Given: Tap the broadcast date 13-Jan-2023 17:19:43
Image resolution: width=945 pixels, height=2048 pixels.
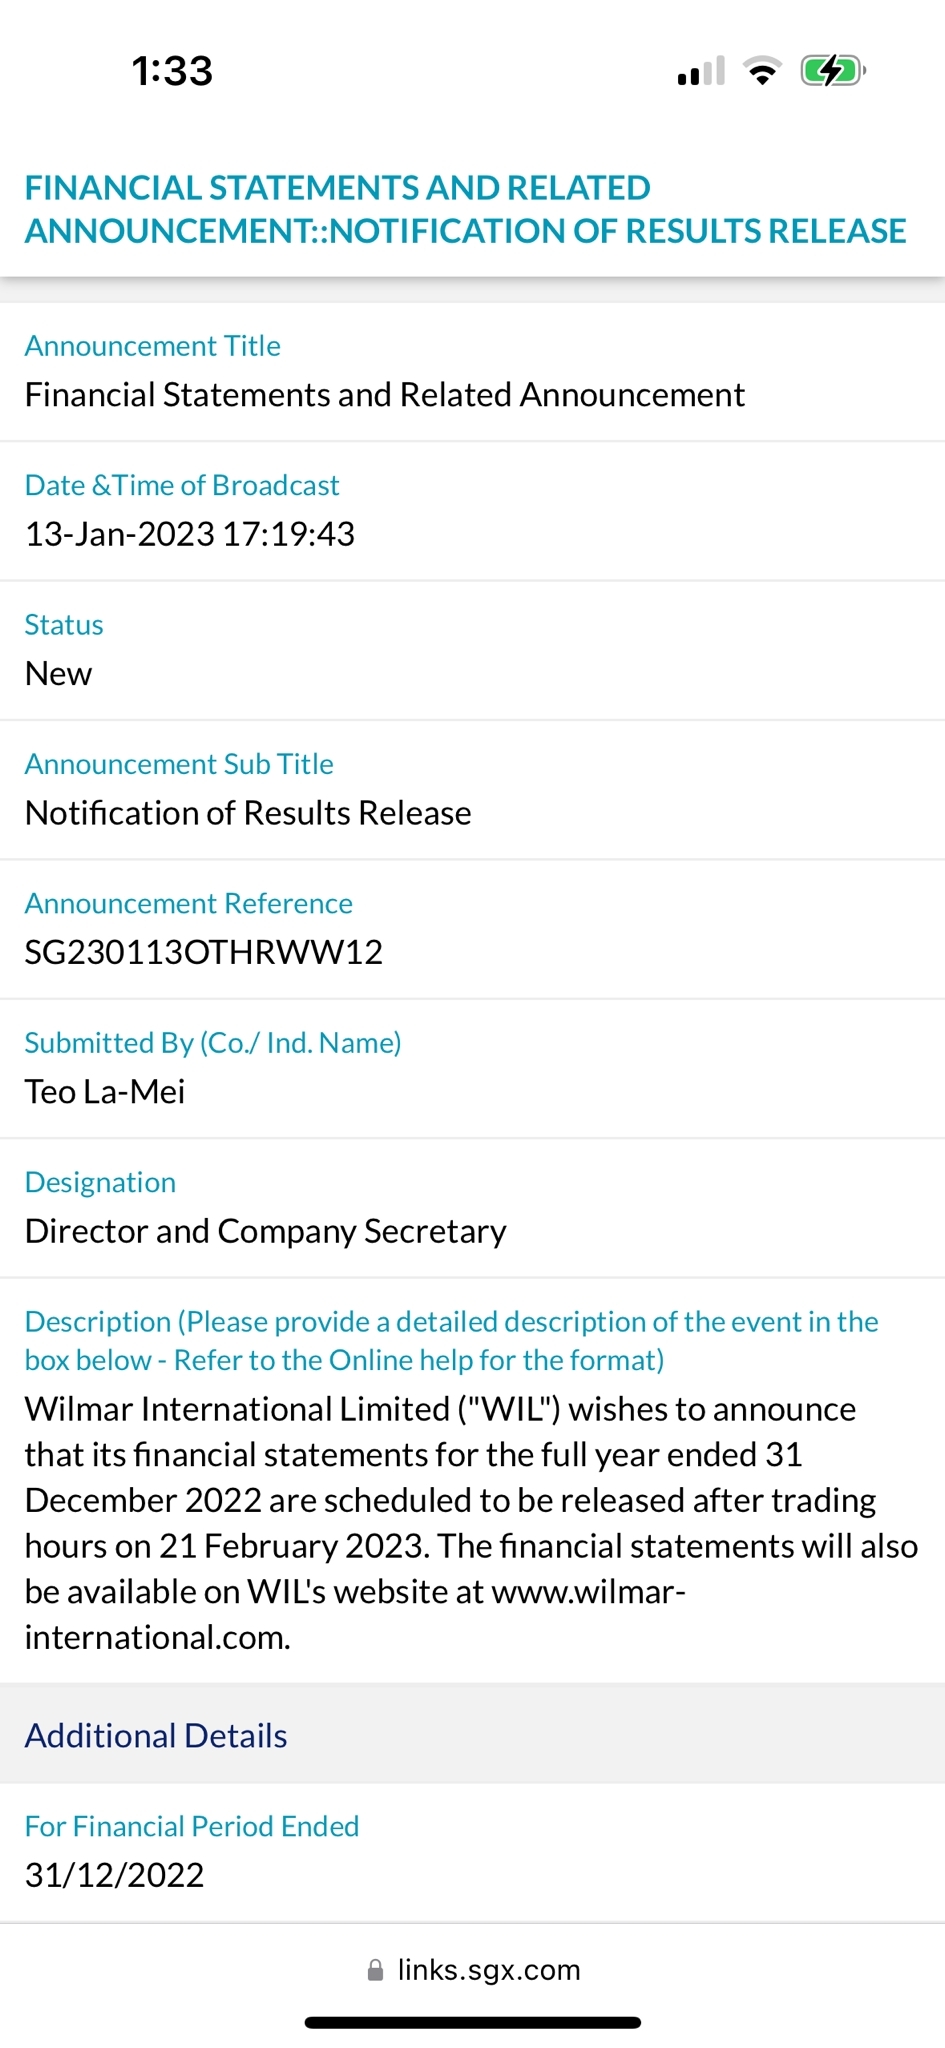Looking at the screenshot, I should tap(190, 534).
